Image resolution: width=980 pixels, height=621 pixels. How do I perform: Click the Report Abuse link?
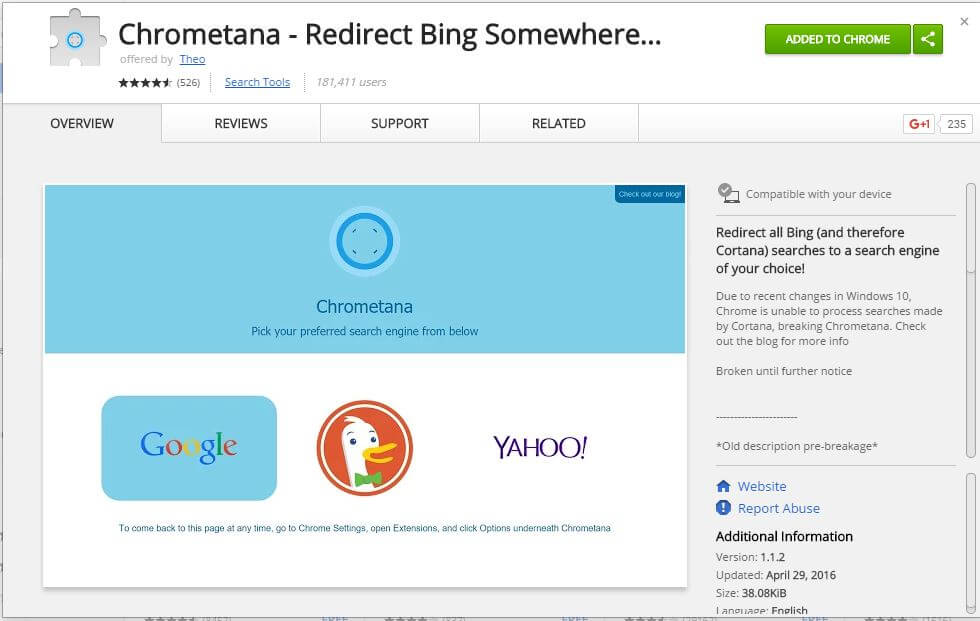(x=779, y=509)
